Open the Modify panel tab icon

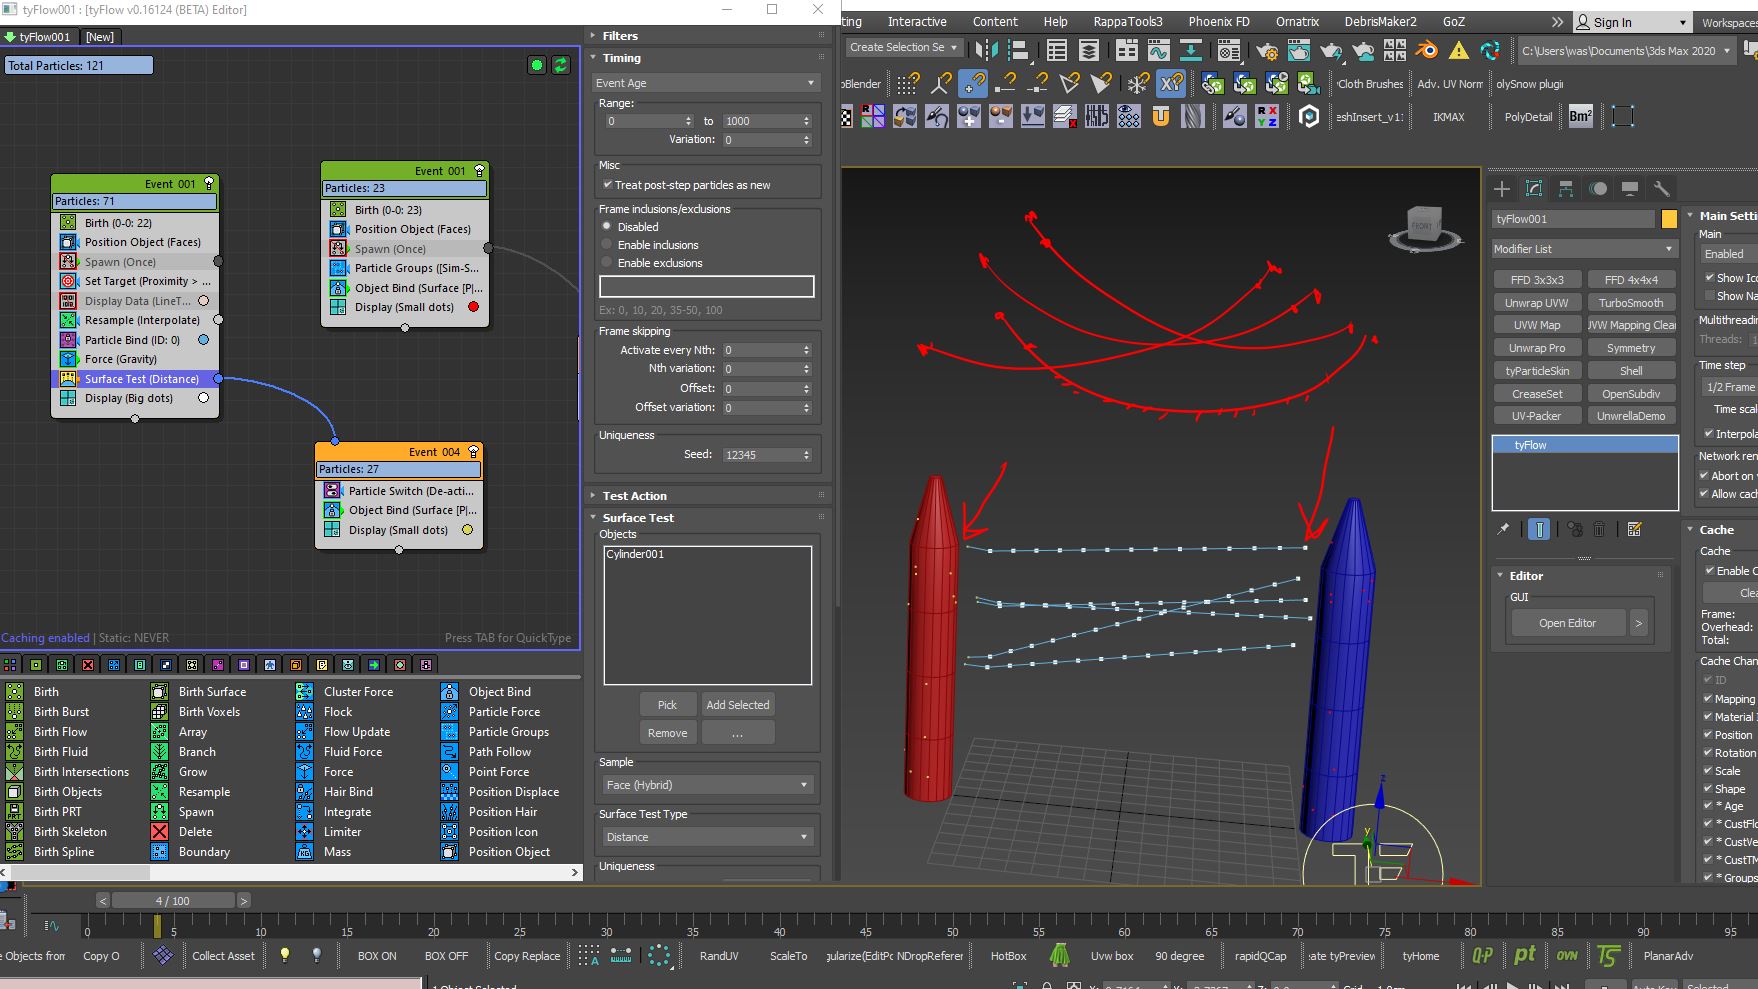pyautogui.click(x=1534, y=189)
